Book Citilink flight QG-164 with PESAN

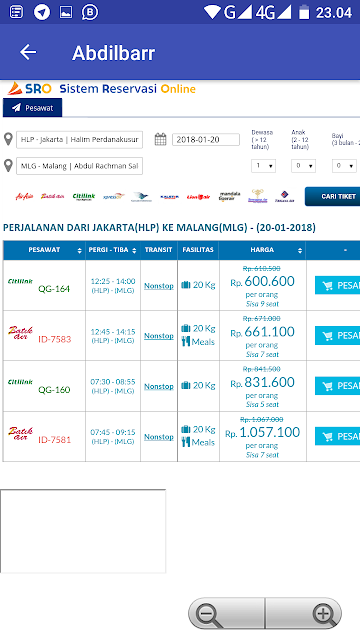click(337, 285)
